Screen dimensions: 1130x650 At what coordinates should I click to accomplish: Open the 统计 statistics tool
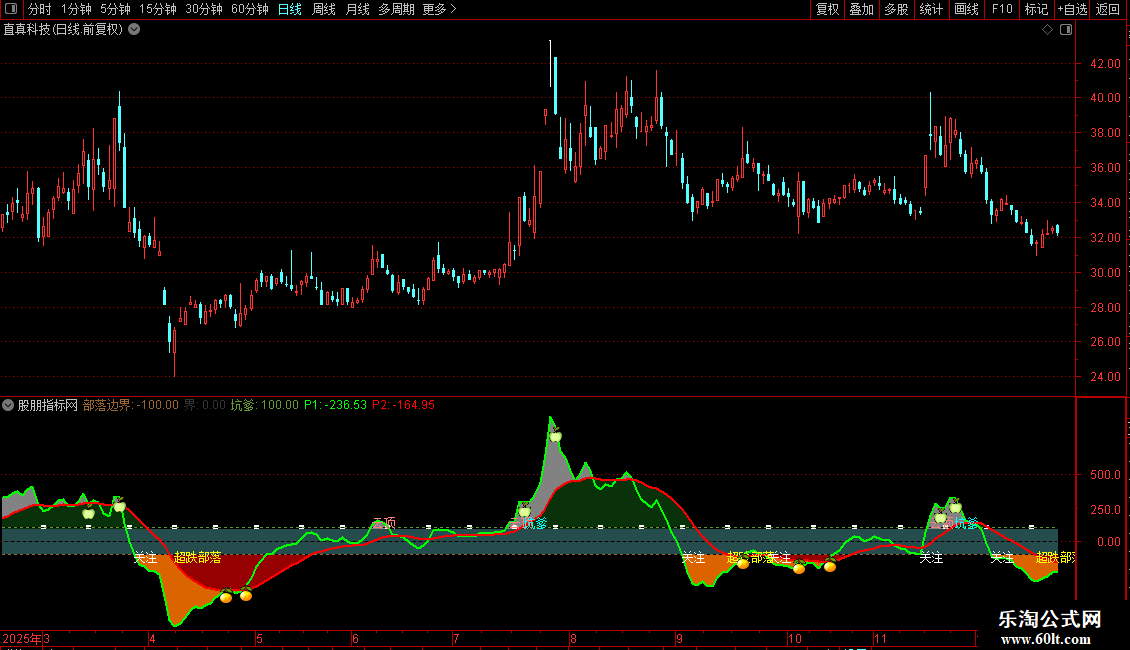pos(931,9)
